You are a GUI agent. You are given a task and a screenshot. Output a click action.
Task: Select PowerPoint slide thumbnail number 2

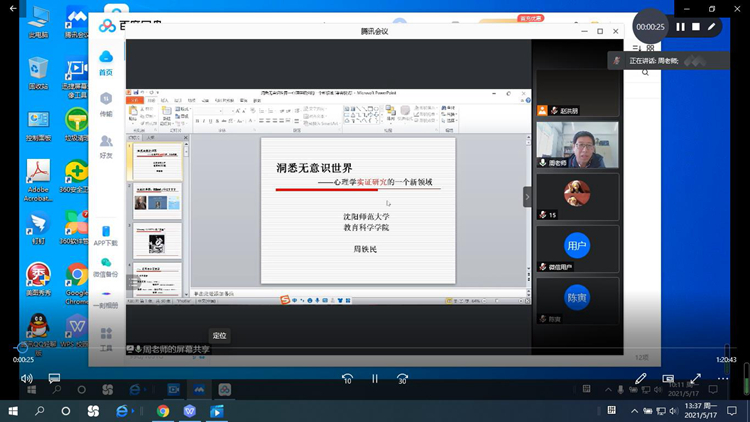coord(157,201)
